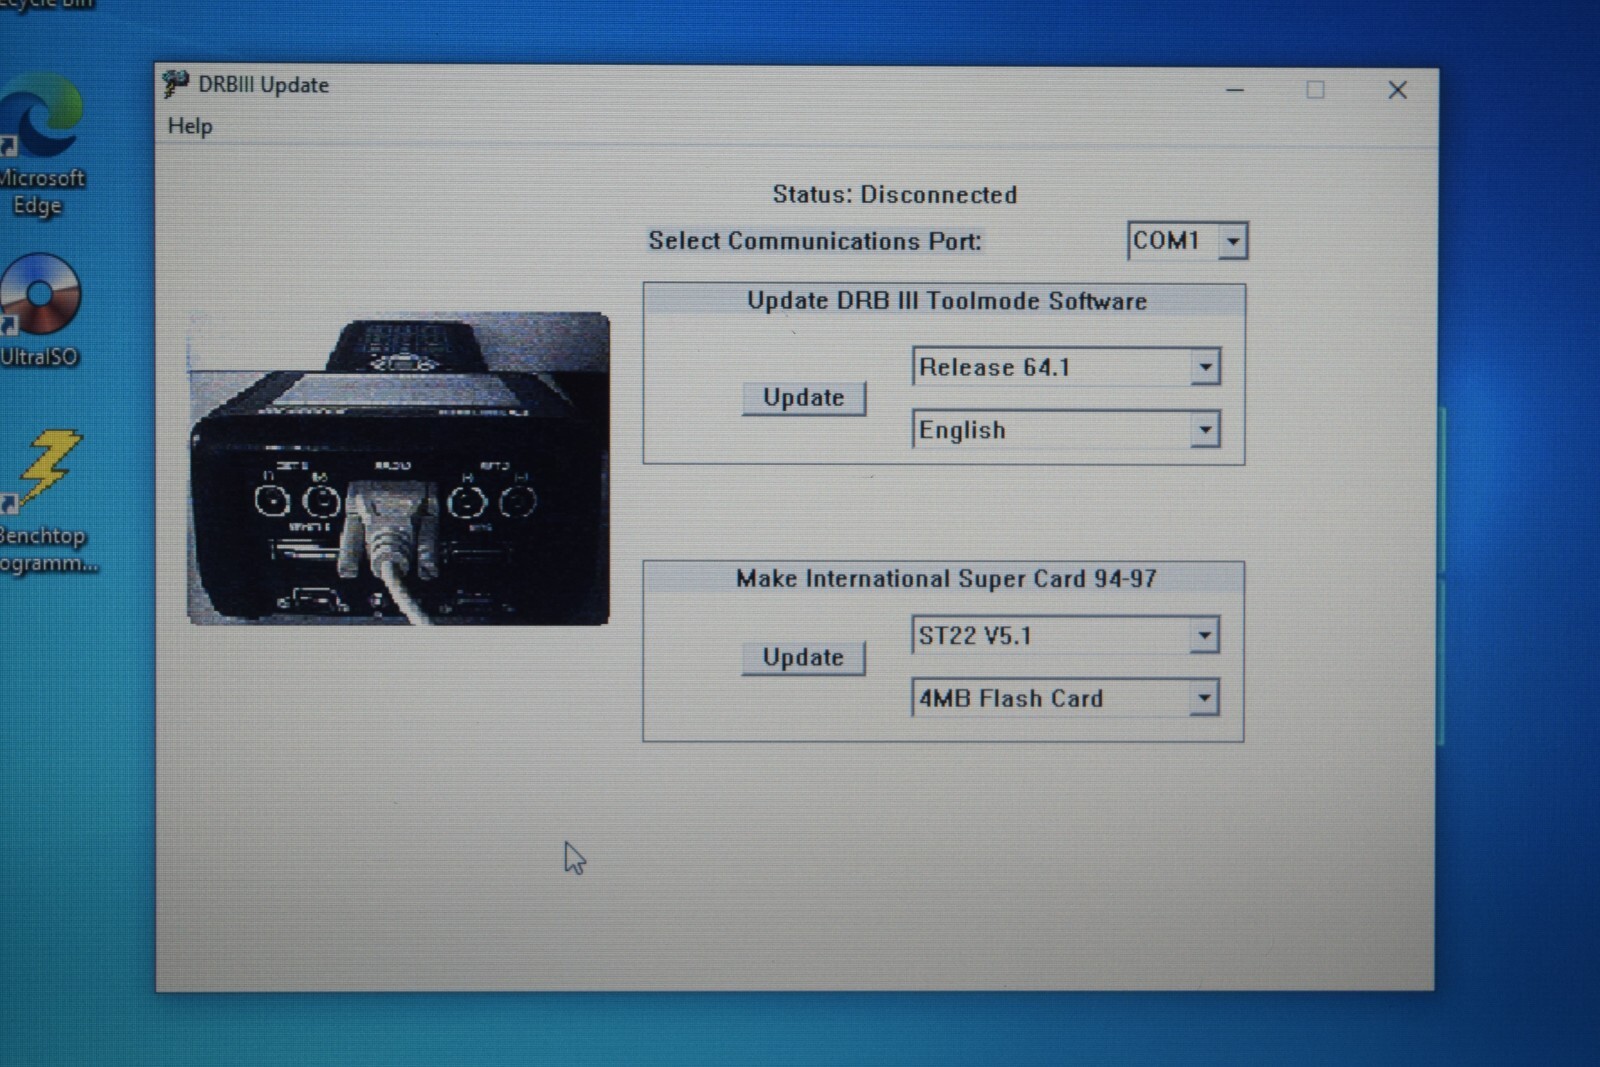Viewport: 1600px width, 1067px height.
Task: Click the Select Communications Port label
Action: tap(814, 241)
